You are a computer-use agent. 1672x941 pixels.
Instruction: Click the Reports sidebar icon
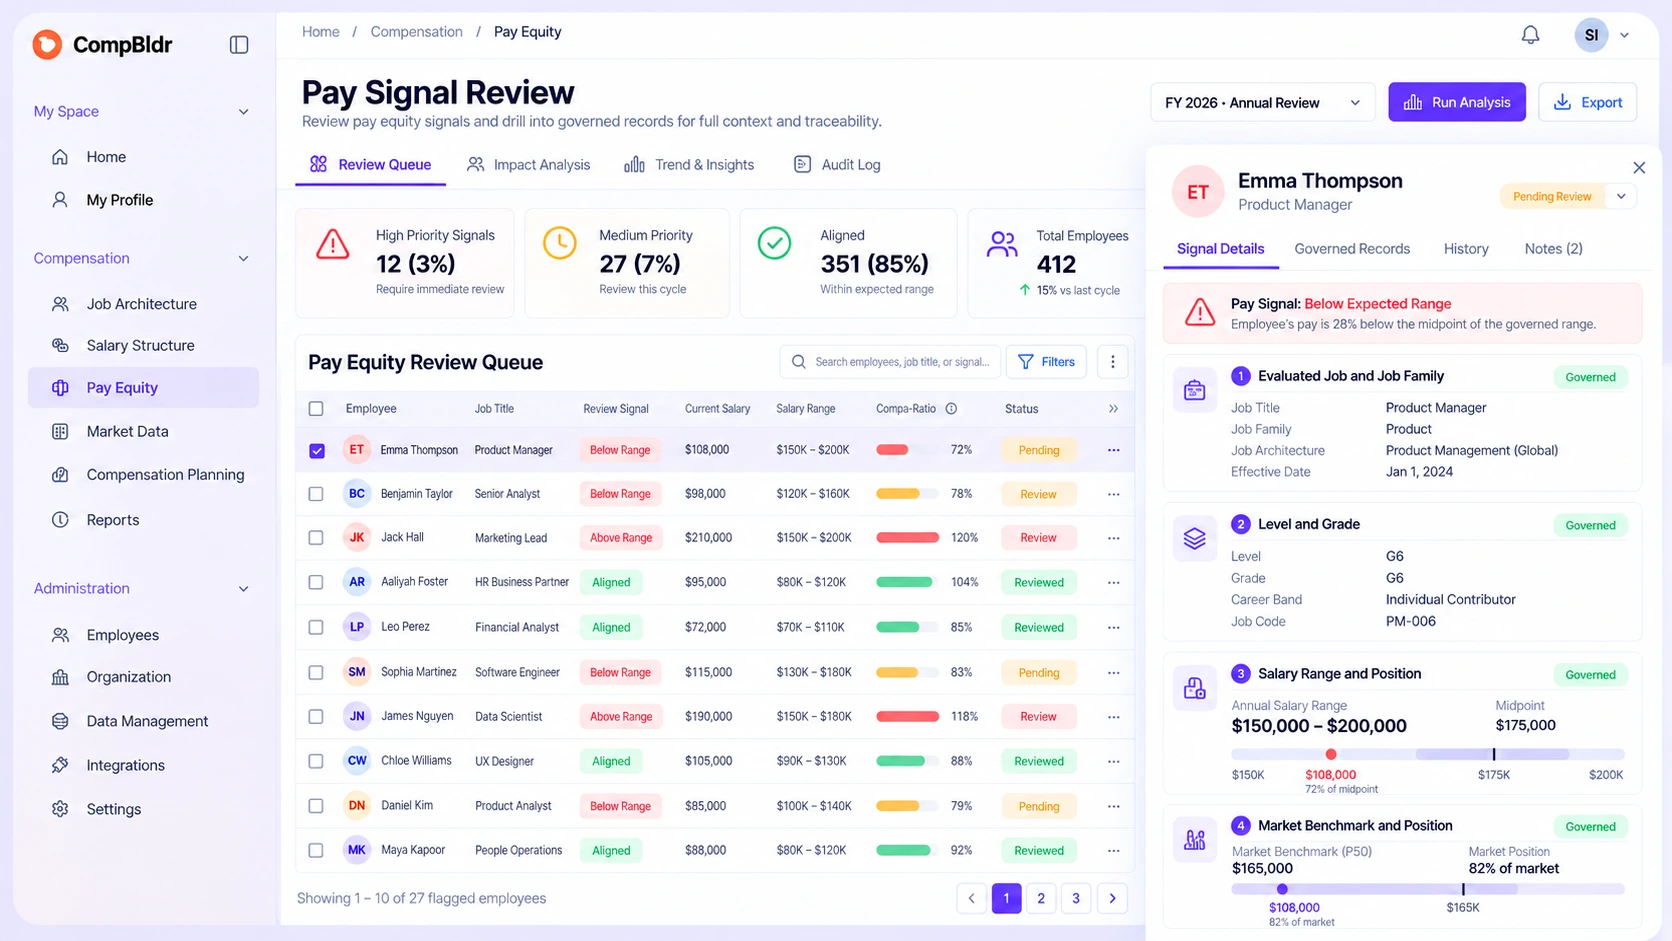point(60,520)
